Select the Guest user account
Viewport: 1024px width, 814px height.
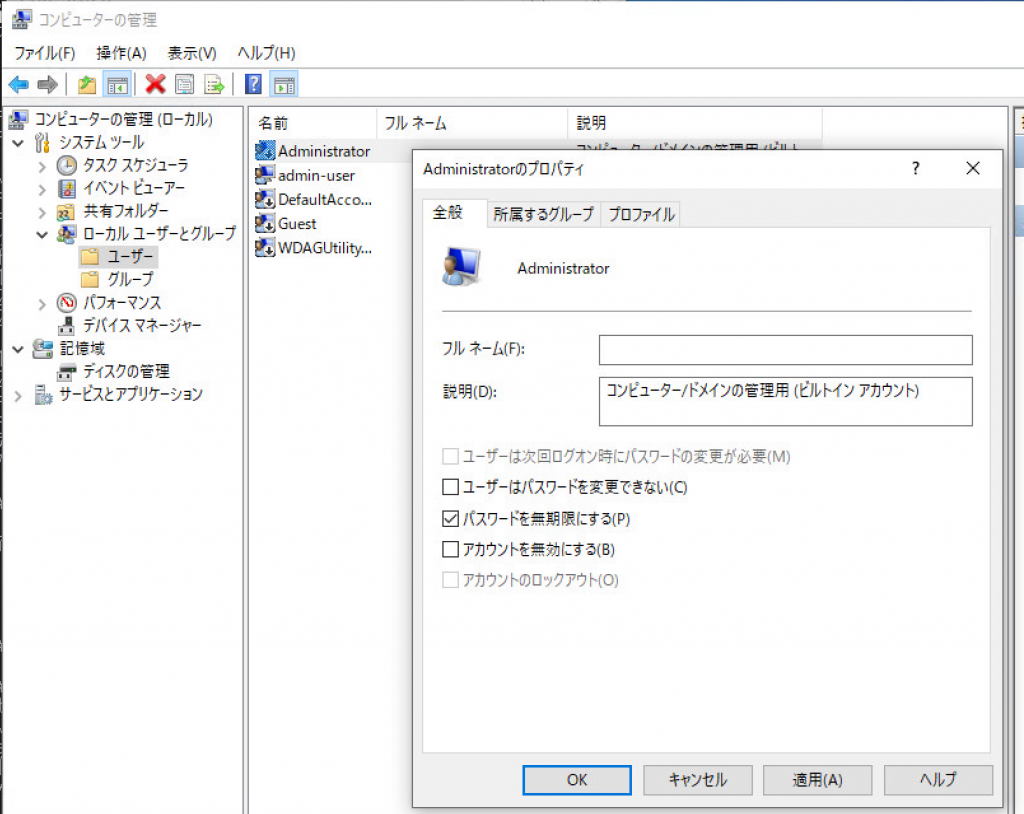(297, 223)
